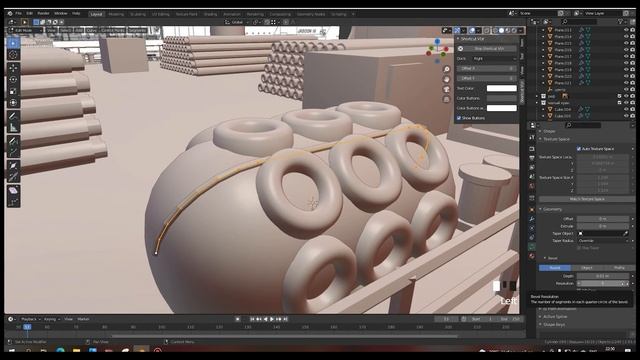Click Match Texture Space button
This screenshot has width=640, height=360.
click(x=587, y=199)
